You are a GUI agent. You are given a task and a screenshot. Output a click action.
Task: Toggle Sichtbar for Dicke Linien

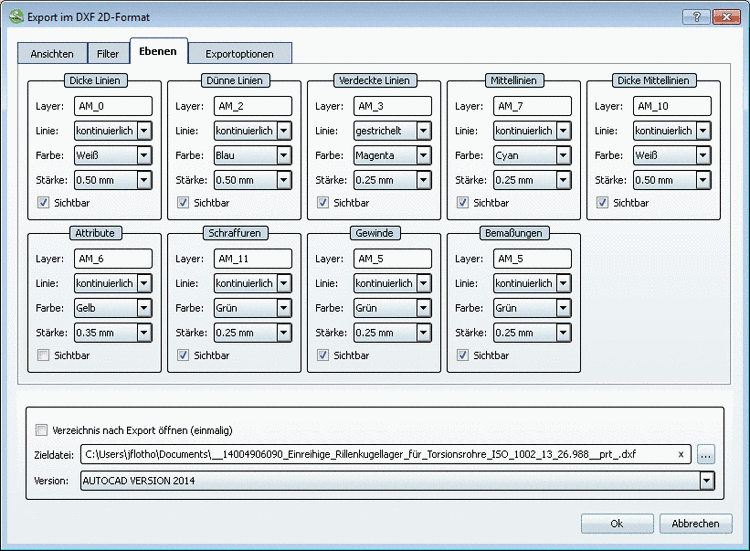pyautogui.click(x=43, y=202)
